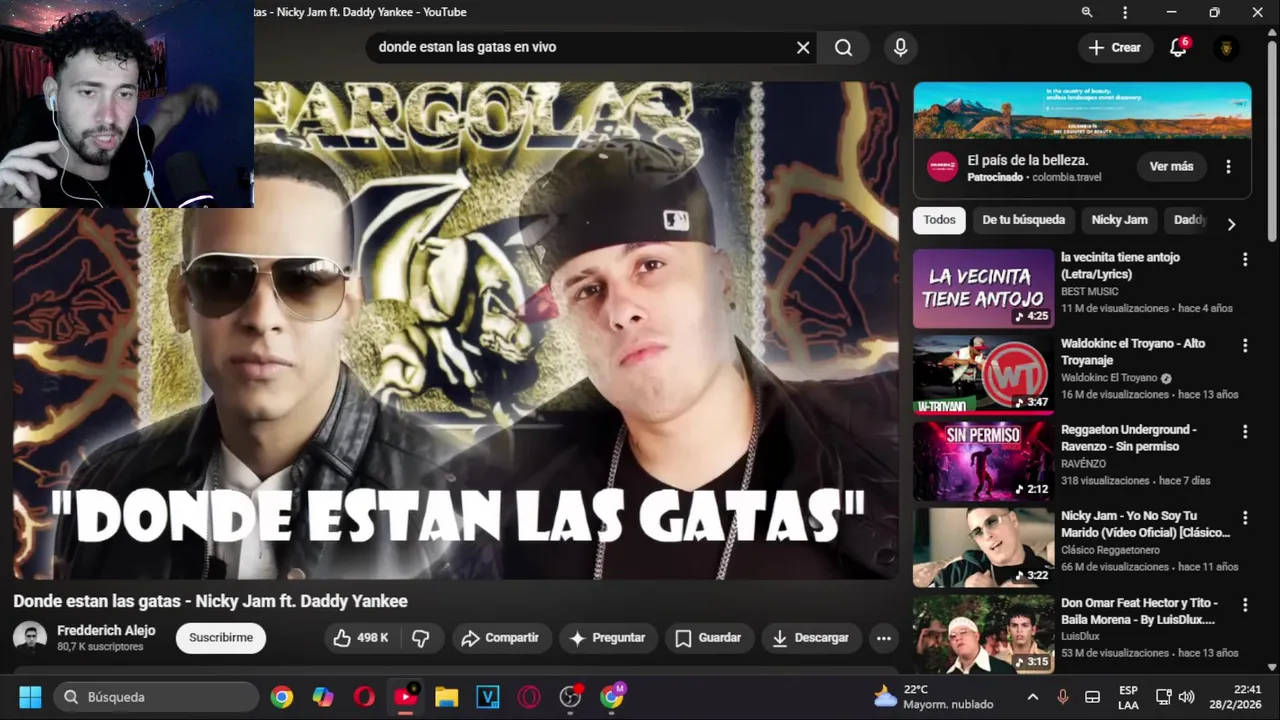Viewport: 1280px width, 720px height.
Task: Open Opera GX from taskbar
Action: click(x=529, y=697)
